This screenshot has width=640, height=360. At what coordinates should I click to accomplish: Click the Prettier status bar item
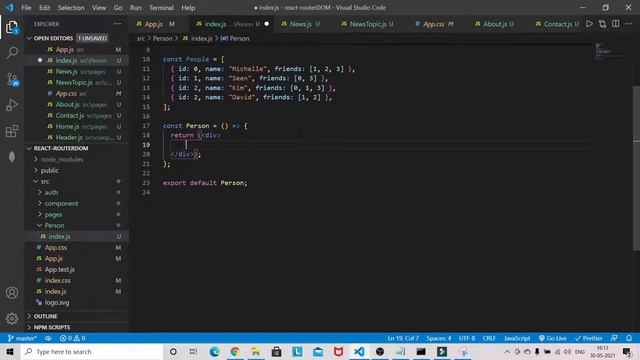click(589, 338)
